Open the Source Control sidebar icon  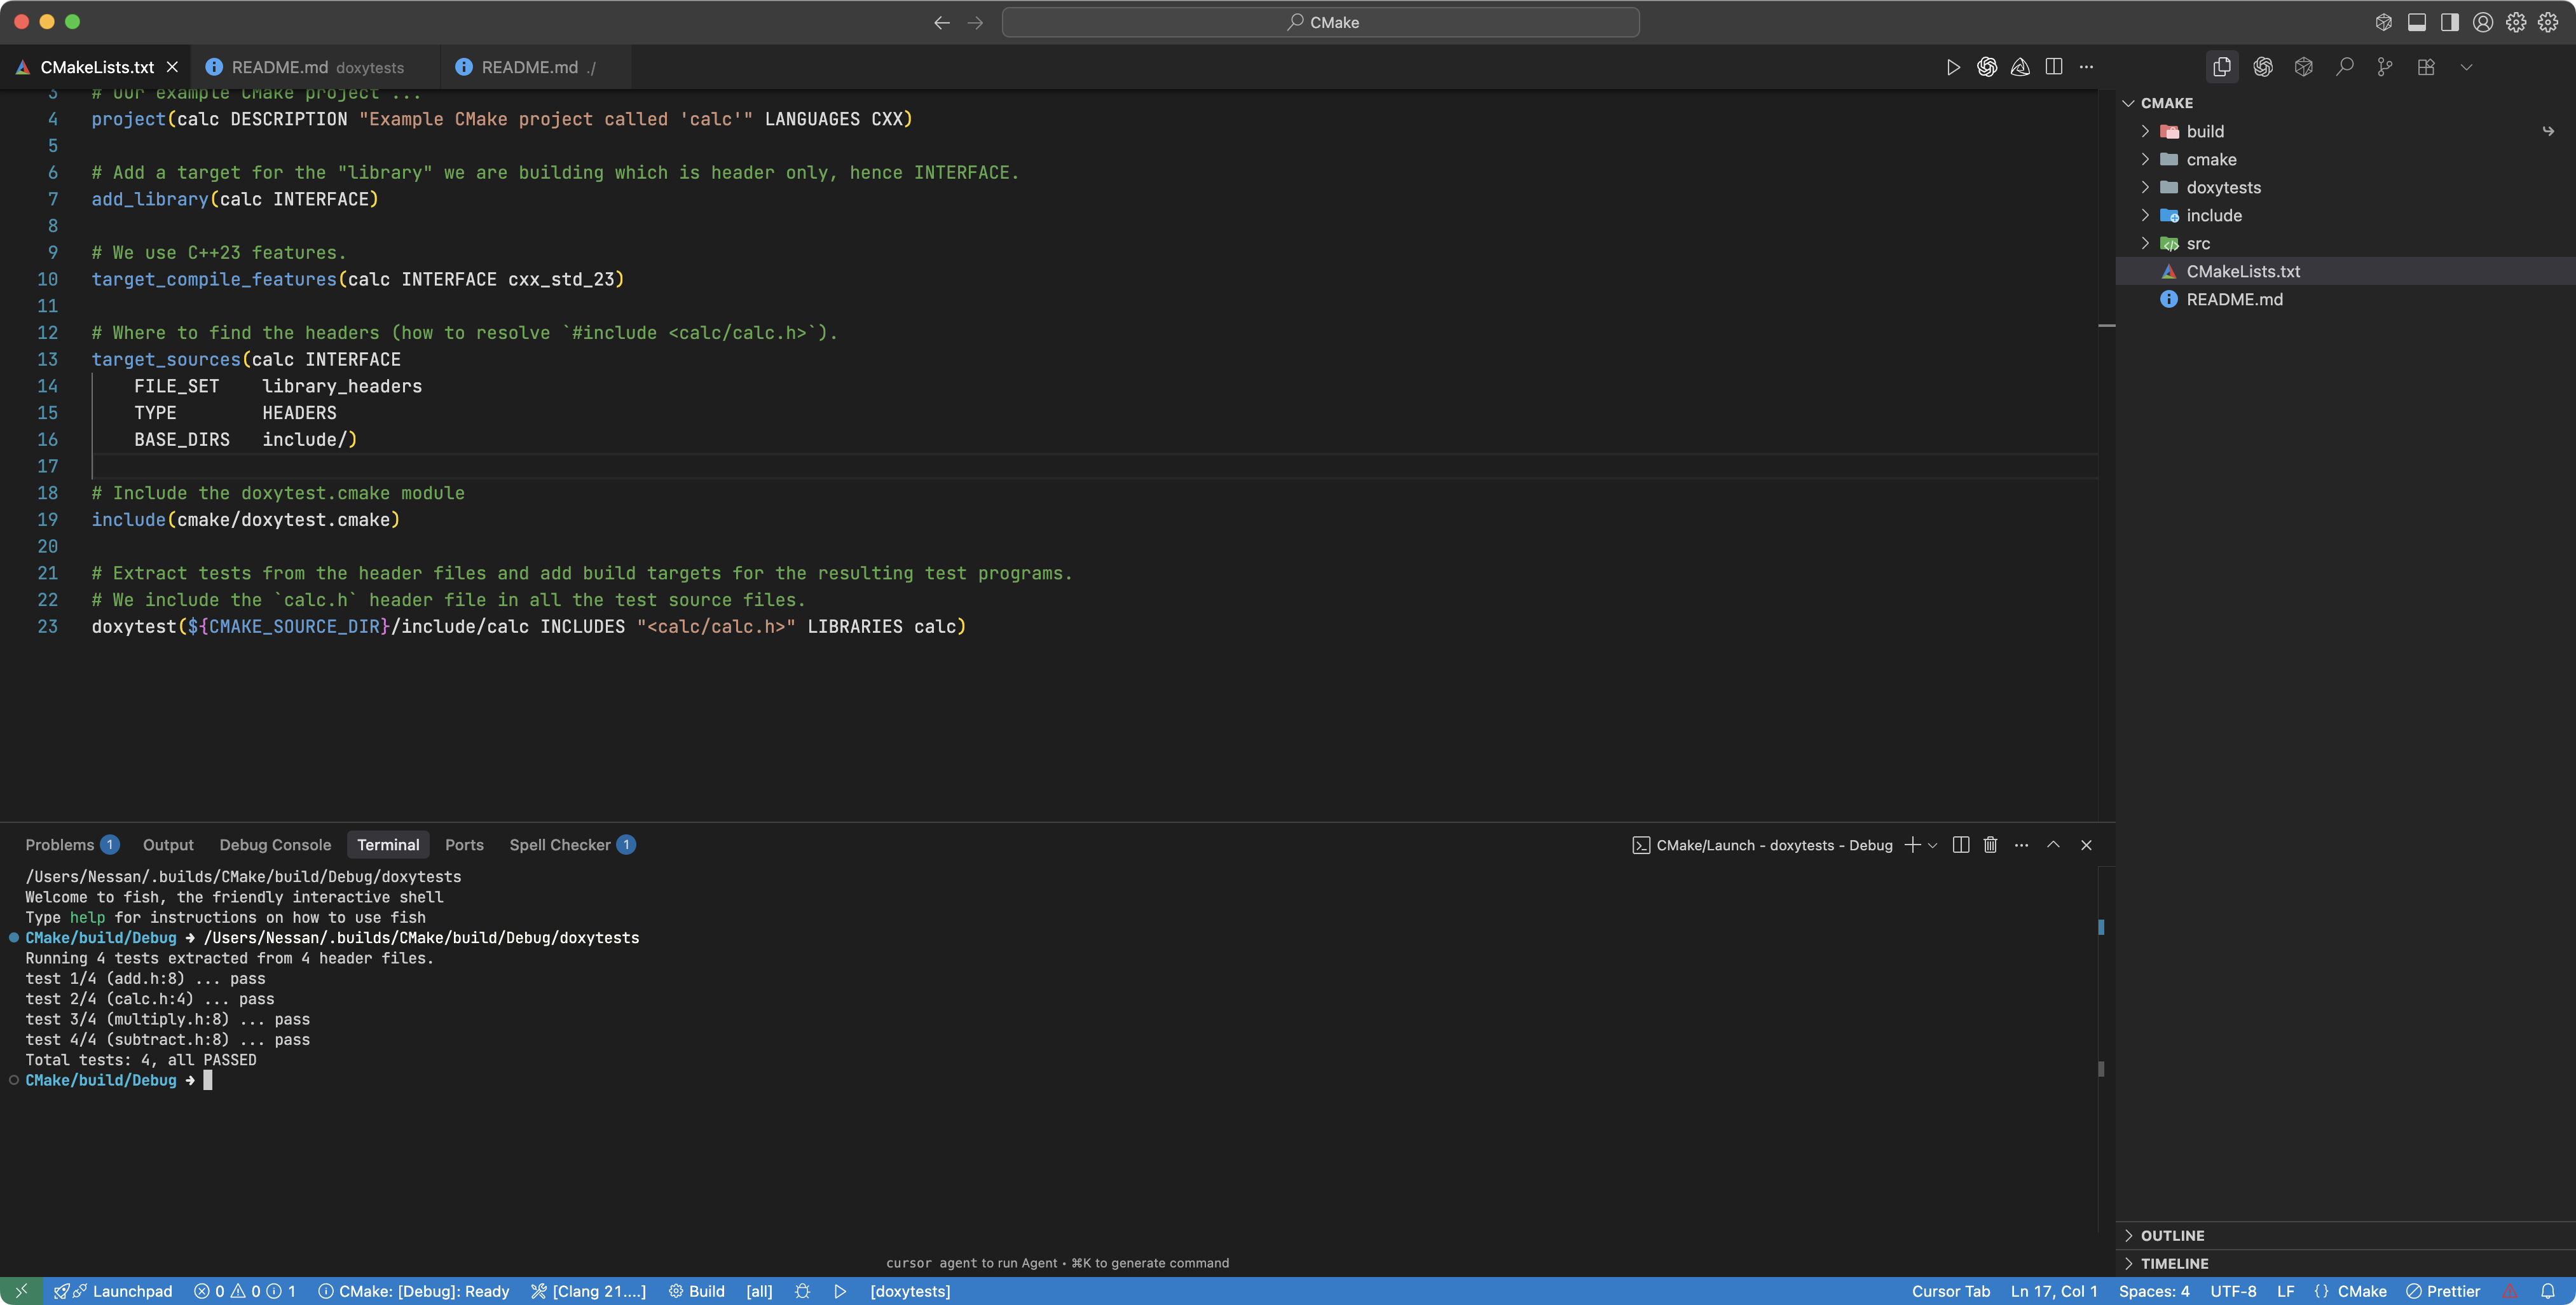pyautogui.click(x=2385, y=67)
